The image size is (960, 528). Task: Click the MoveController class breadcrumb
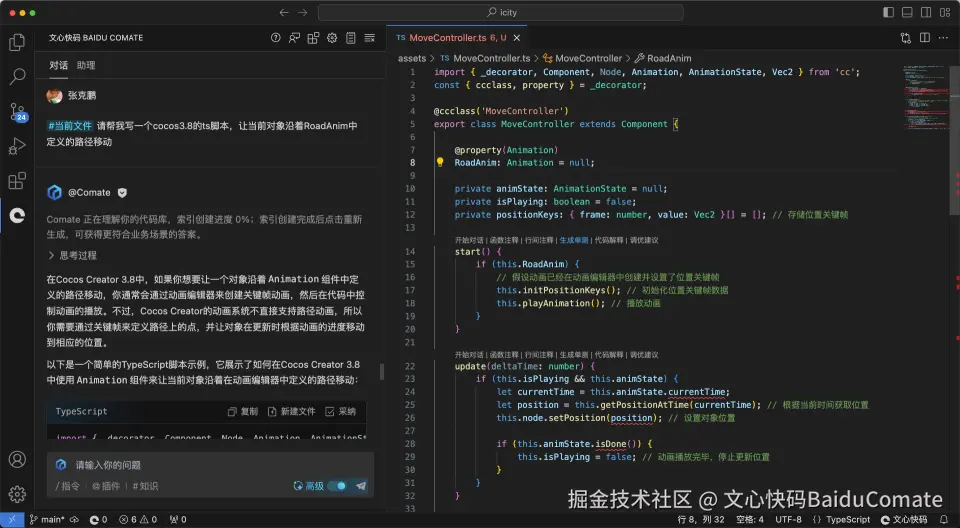(582, 58)
